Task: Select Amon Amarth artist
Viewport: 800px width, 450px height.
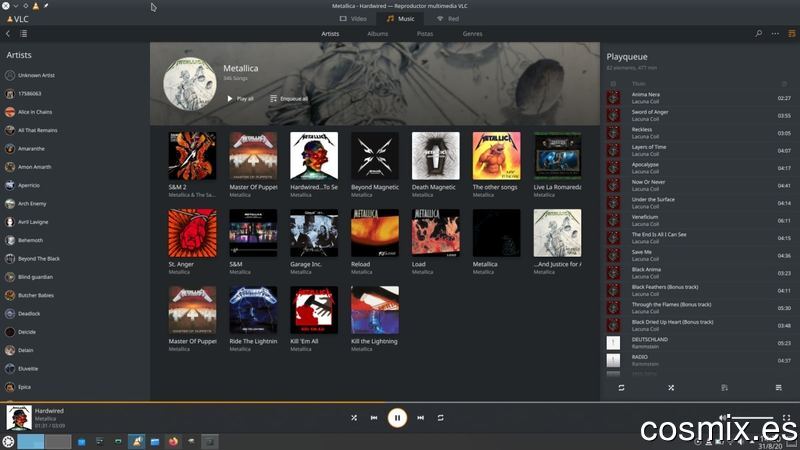Action: pyautogui.click(x=74, y=167)
